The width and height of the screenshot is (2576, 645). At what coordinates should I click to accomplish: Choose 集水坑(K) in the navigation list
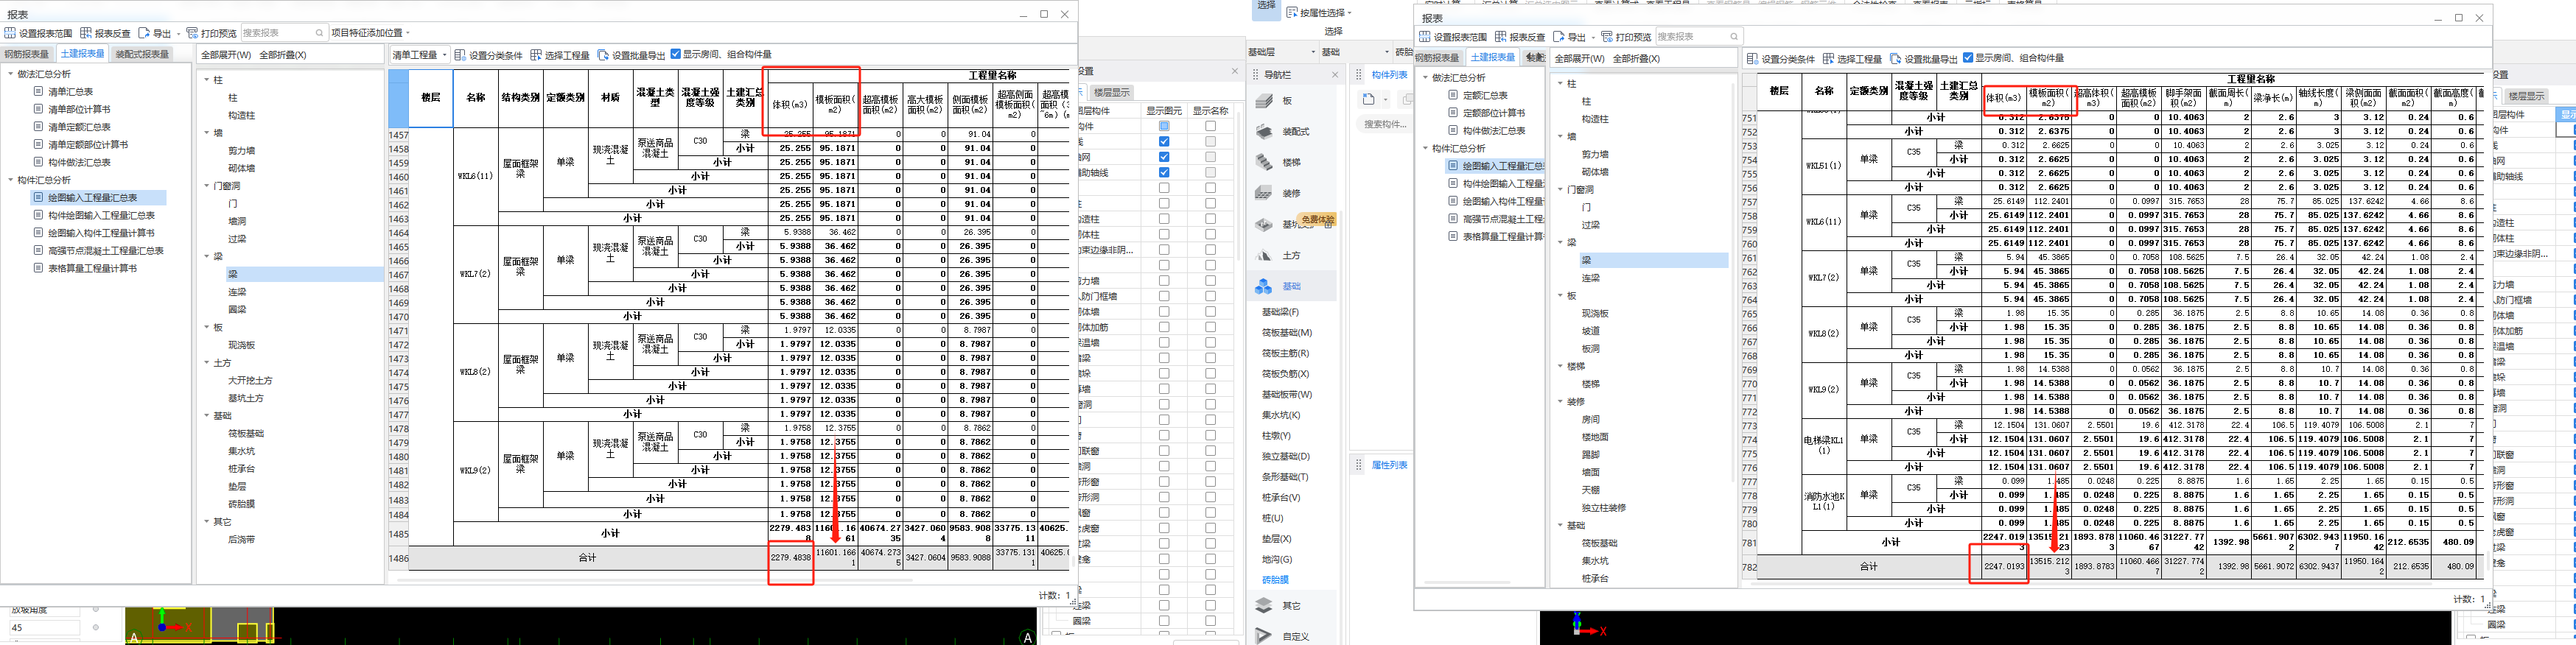point(1281,415)
